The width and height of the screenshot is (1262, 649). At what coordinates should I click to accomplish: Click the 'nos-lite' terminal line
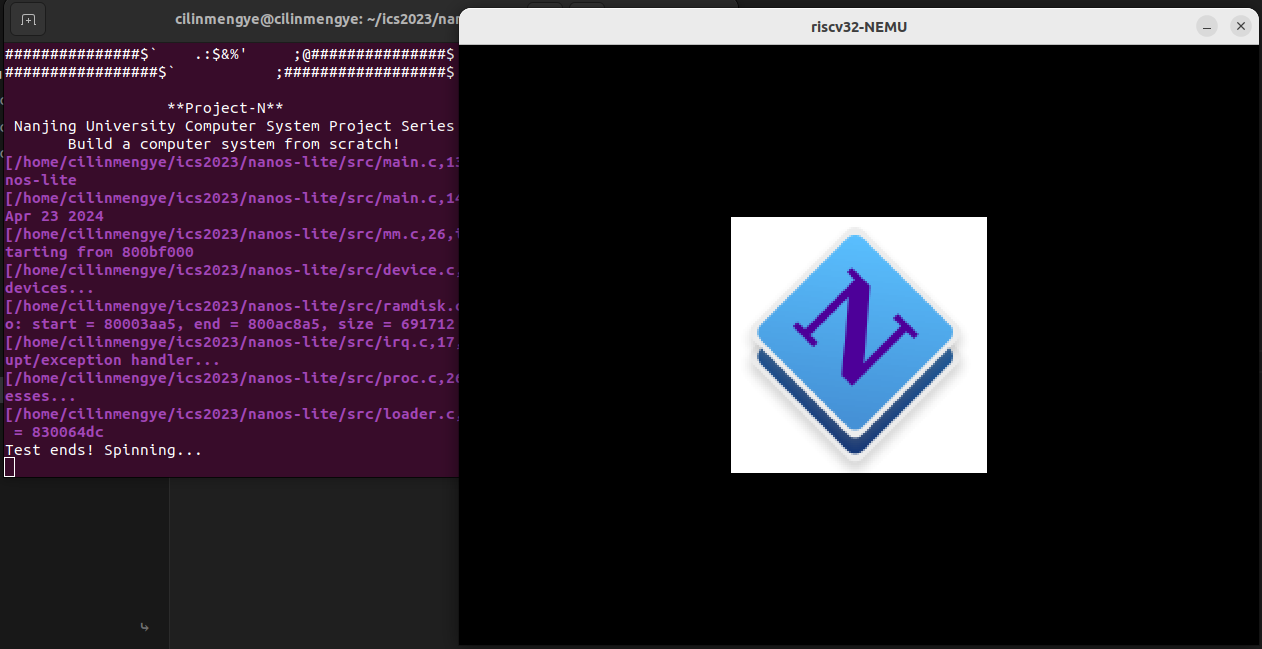(40, 180)
